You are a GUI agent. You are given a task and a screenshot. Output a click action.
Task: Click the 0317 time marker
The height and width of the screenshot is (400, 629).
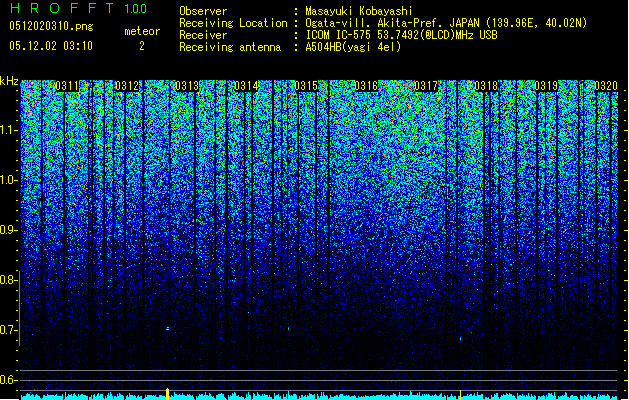(426, 86)
